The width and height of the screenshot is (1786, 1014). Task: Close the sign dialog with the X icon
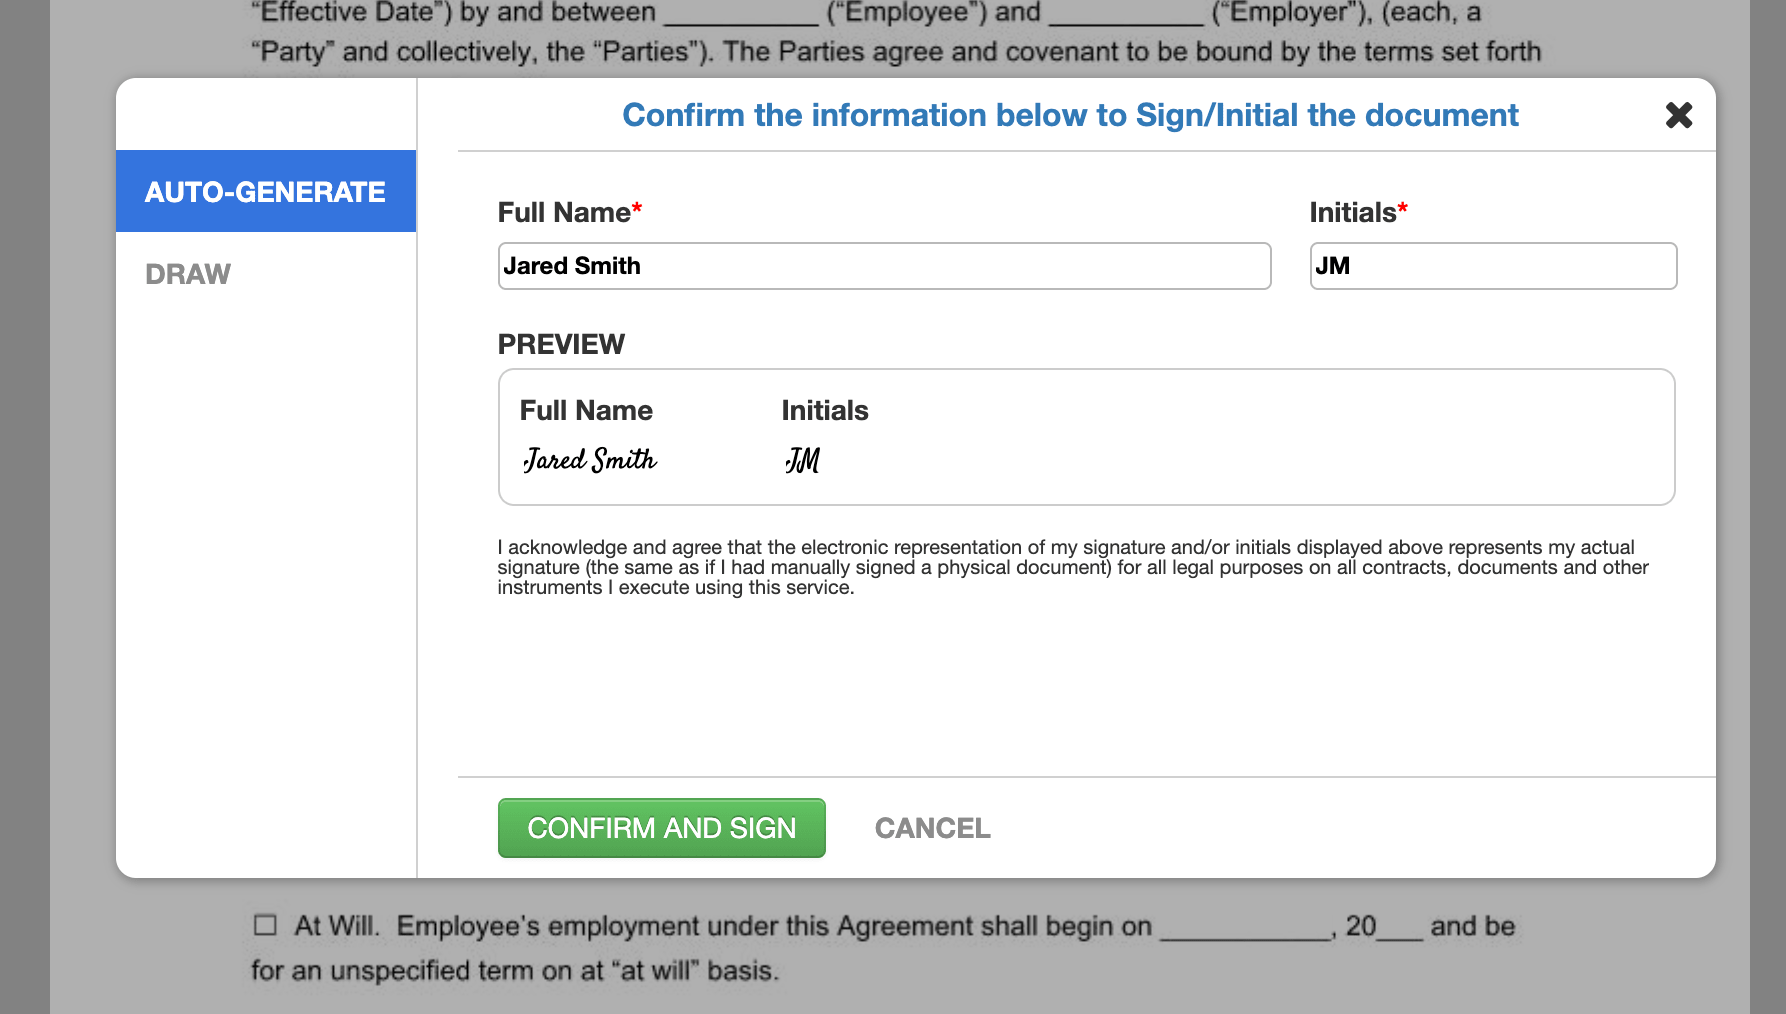click(1678, 115)
